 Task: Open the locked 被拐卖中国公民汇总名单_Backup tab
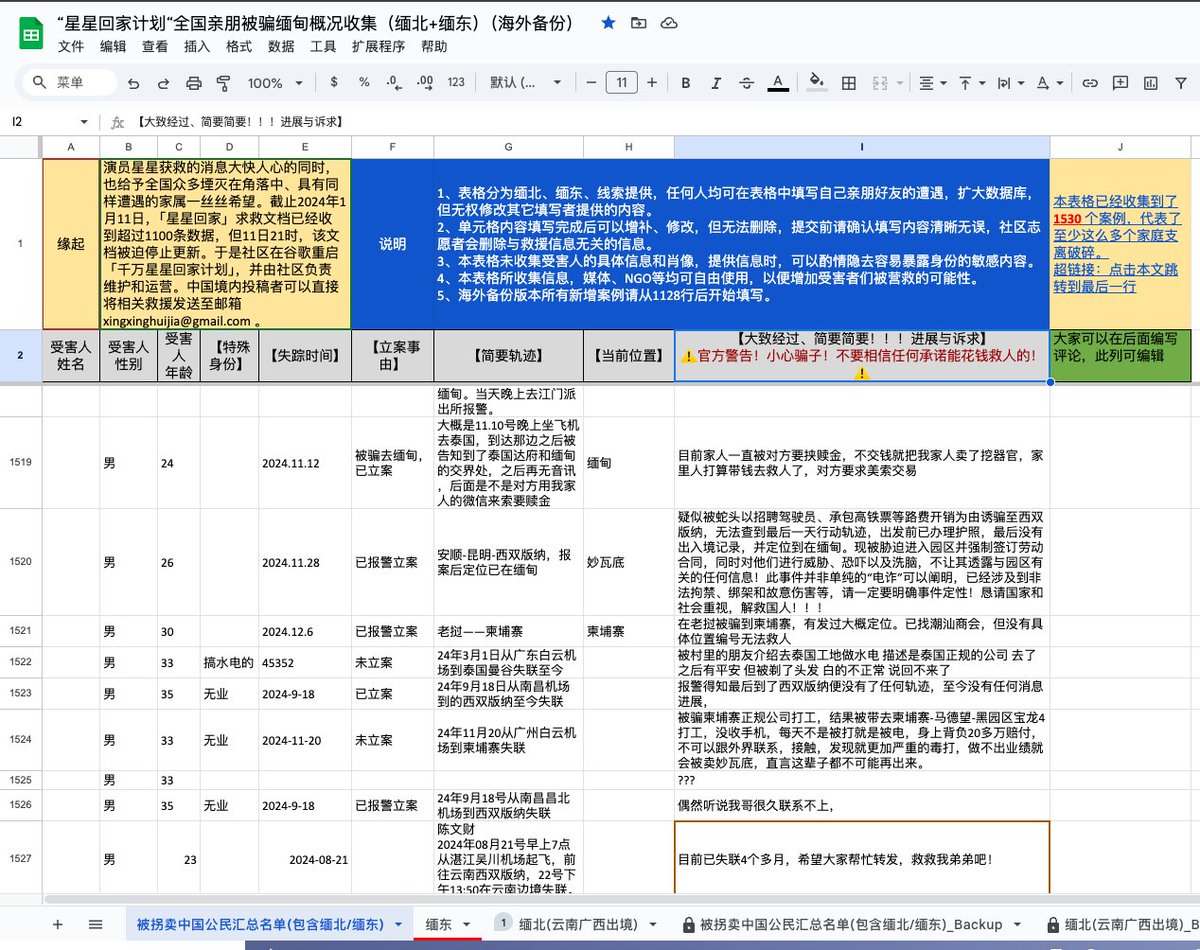point(854,924)
